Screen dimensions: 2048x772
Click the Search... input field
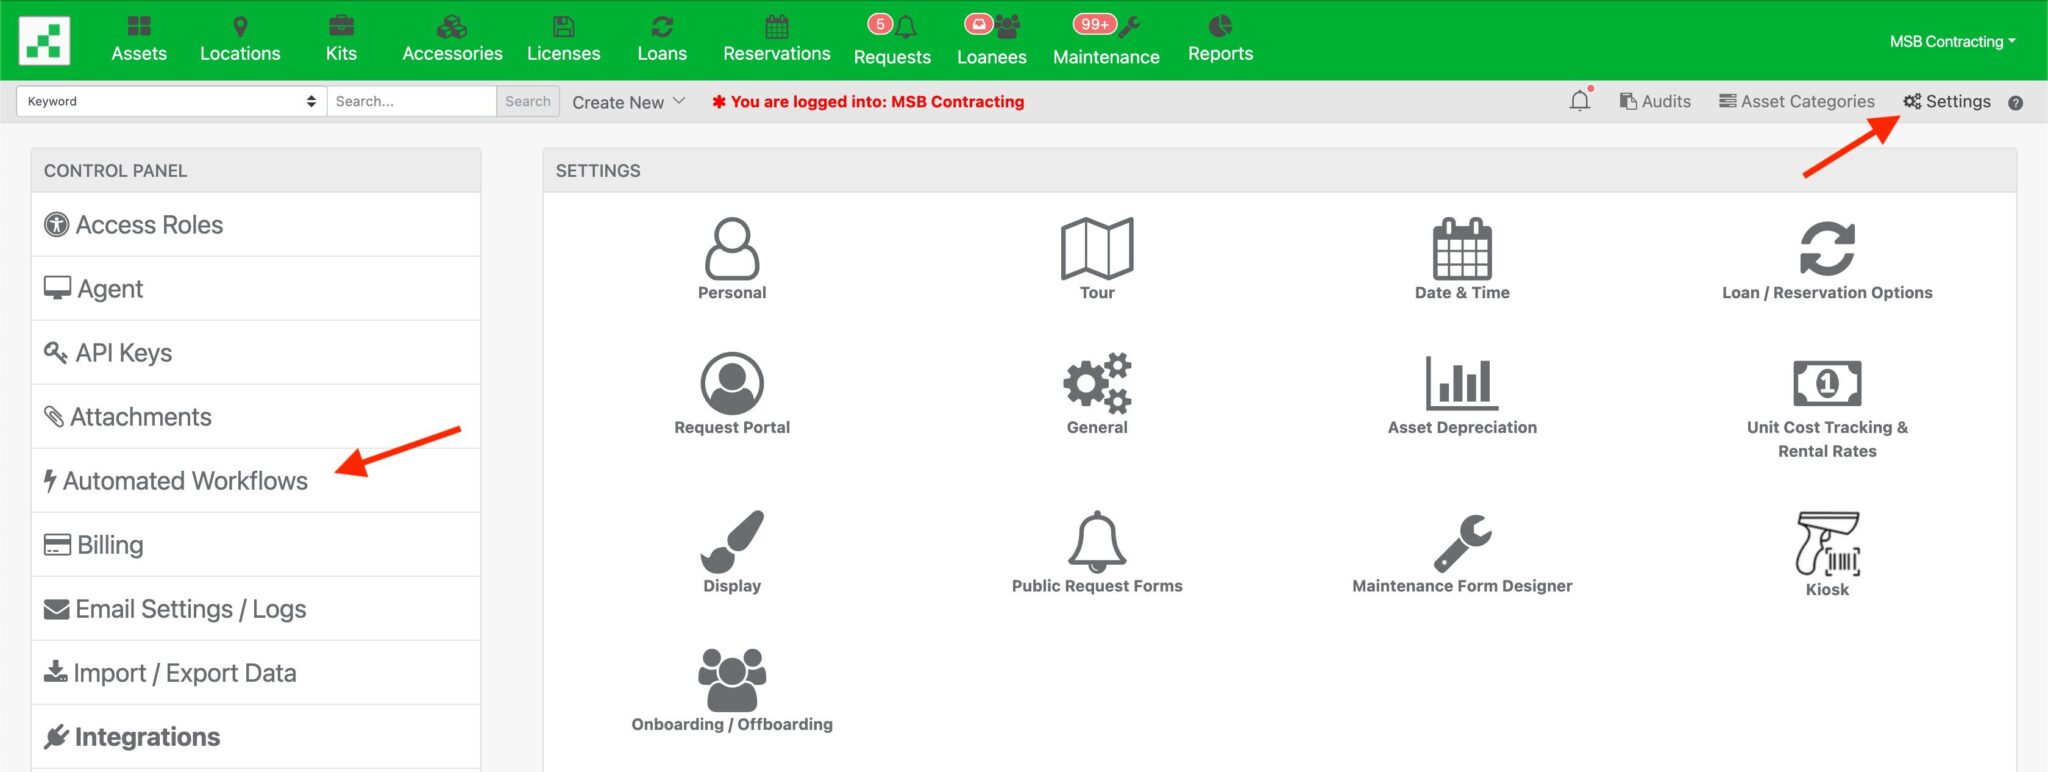coord(411,101)
